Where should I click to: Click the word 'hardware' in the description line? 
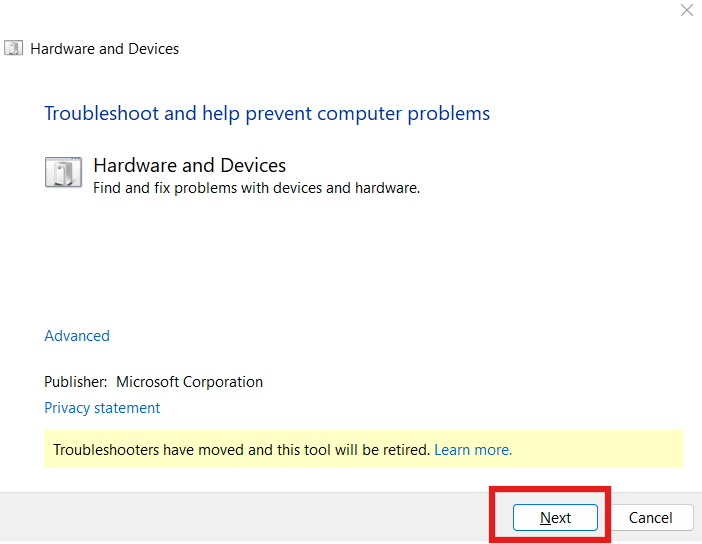[x=387, y=187]
